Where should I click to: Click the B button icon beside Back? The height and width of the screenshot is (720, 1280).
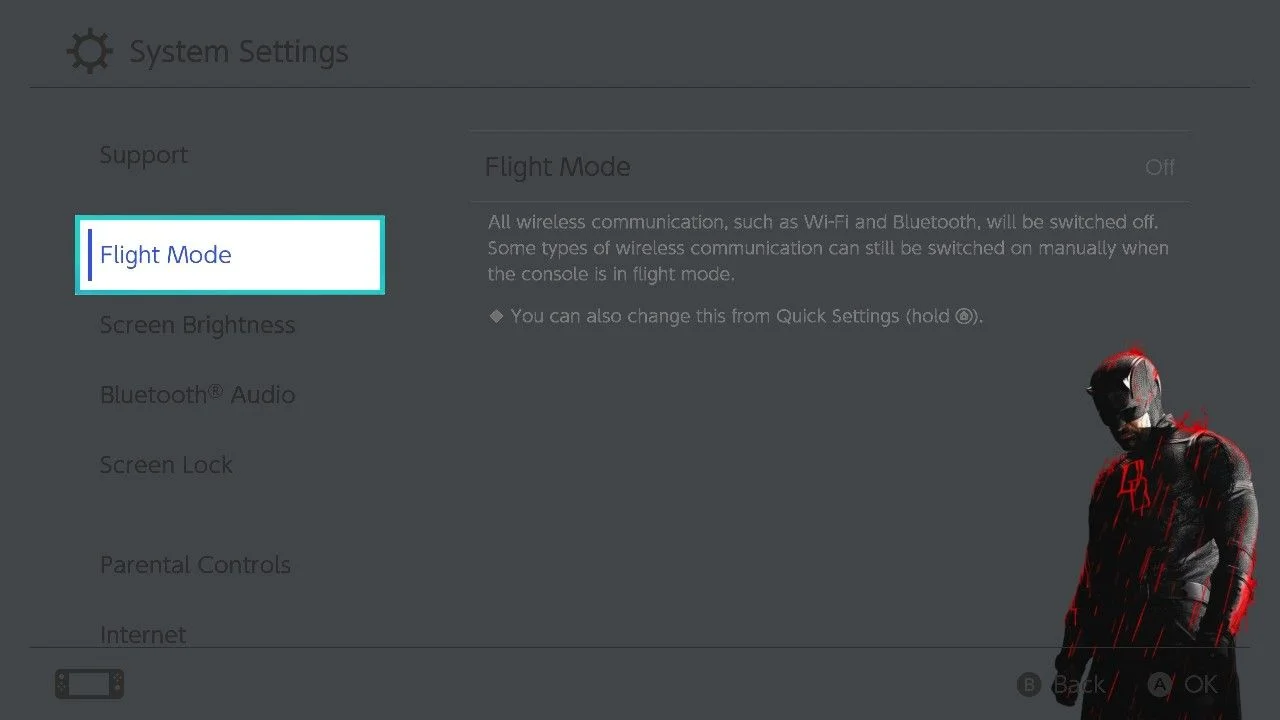click(x=1028, y=685)
